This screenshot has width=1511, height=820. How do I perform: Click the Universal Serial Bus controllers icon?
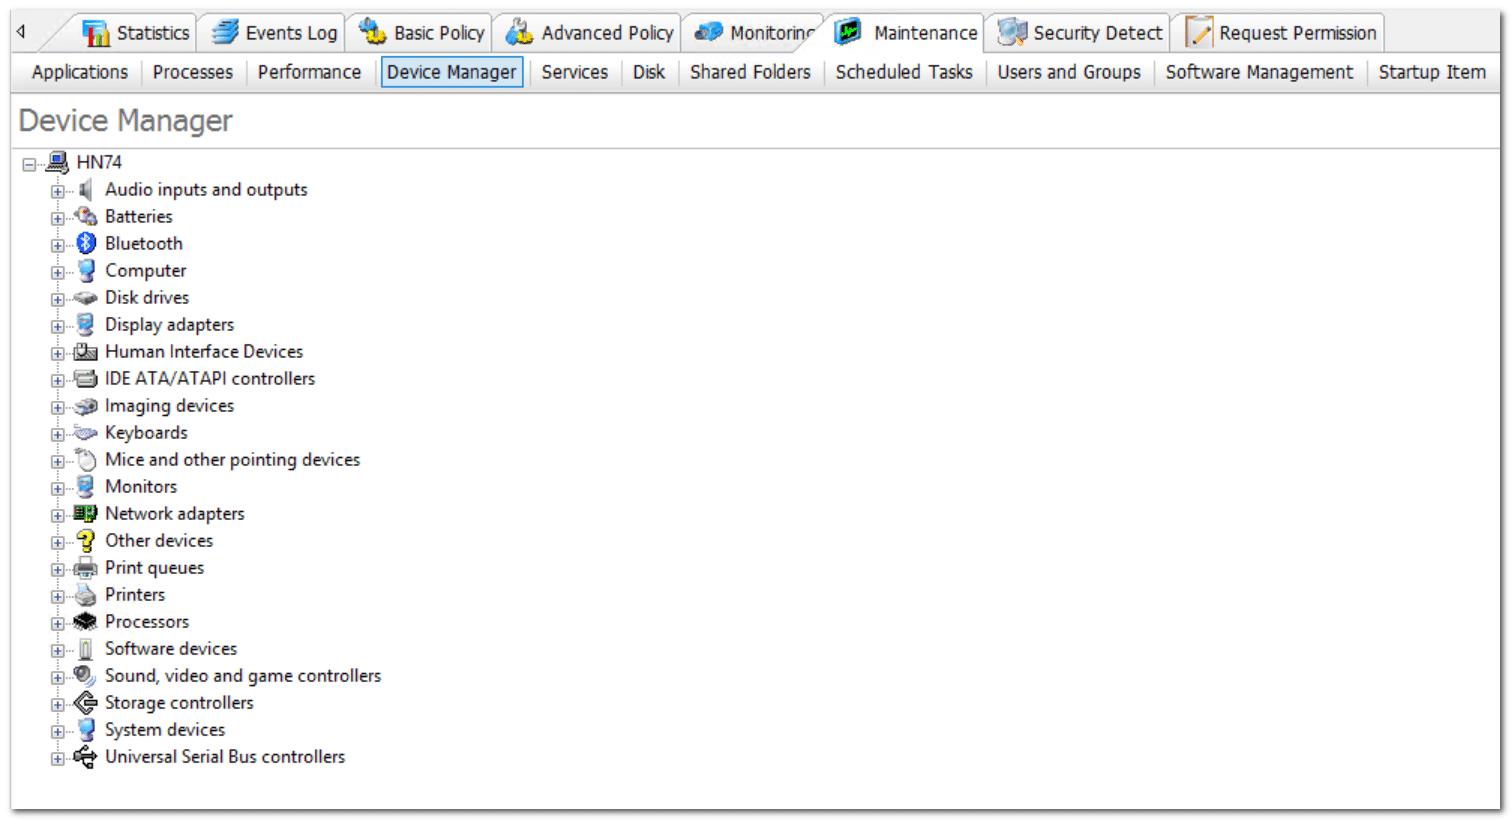(x=86, y=756)
